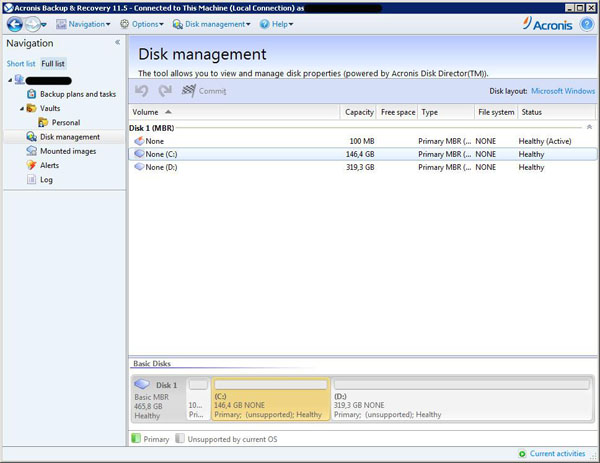Switch to the Full list view
This screenshot has width=600, height=463.
pos(53,64)
